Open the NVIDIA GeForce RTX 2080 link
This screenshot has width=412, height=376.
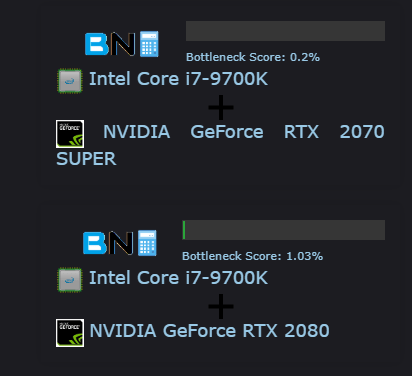pyautogui.click(x=209, y=331)
